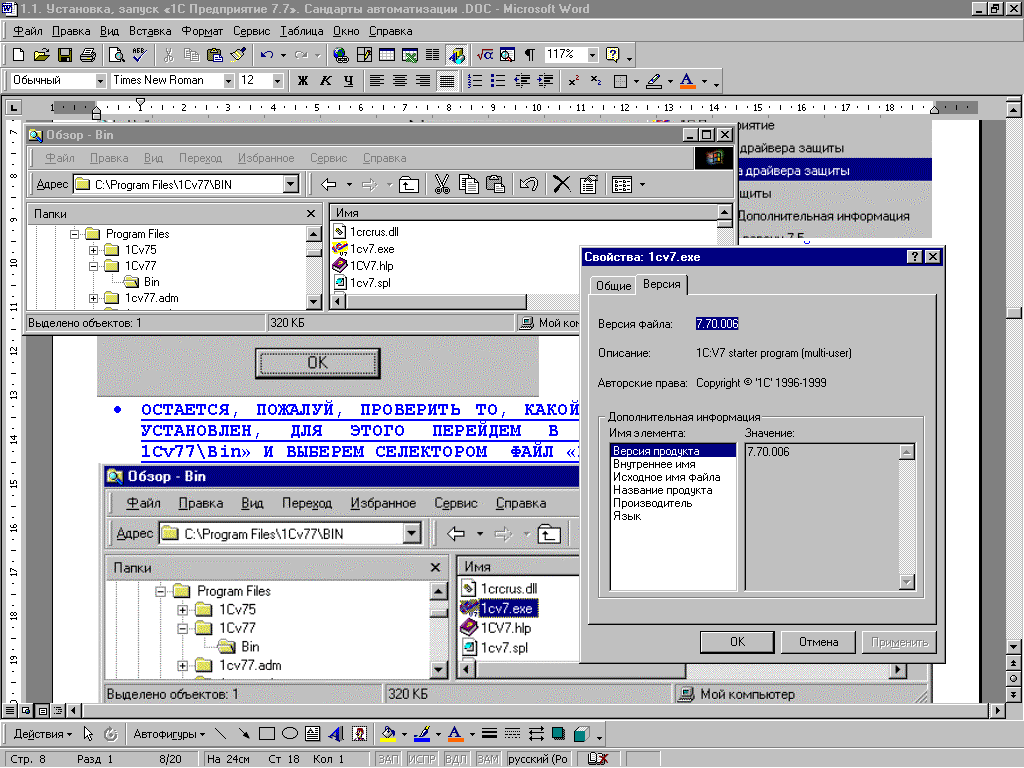Open the Сервис menu in Word
This screenshot has width=1024, height=768.
[x=251, y=31]
